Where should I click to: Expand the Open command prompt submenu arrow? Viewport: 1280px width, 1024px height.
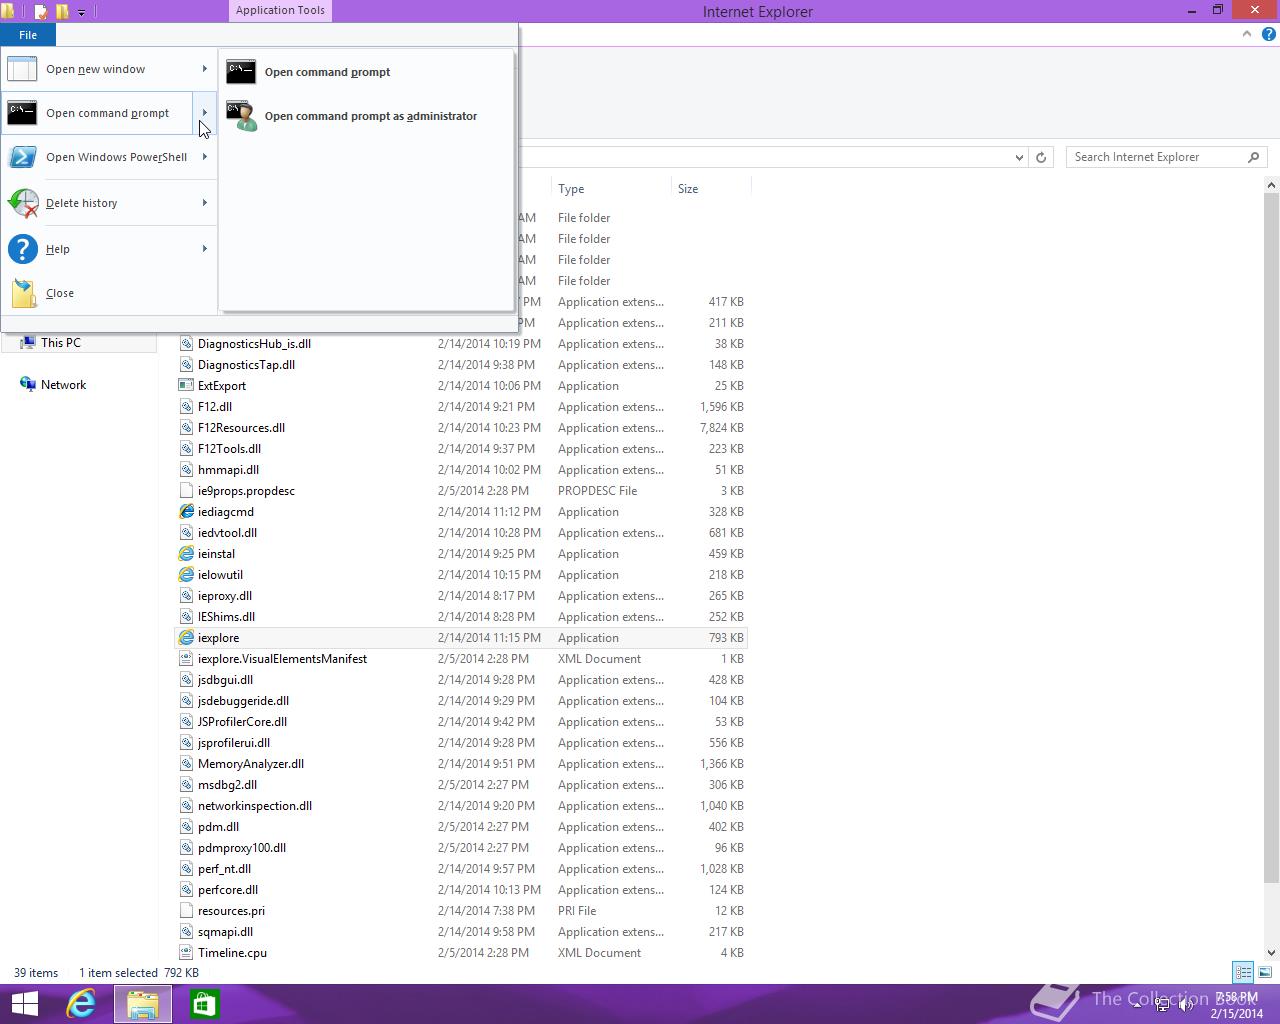pos(205,113)
